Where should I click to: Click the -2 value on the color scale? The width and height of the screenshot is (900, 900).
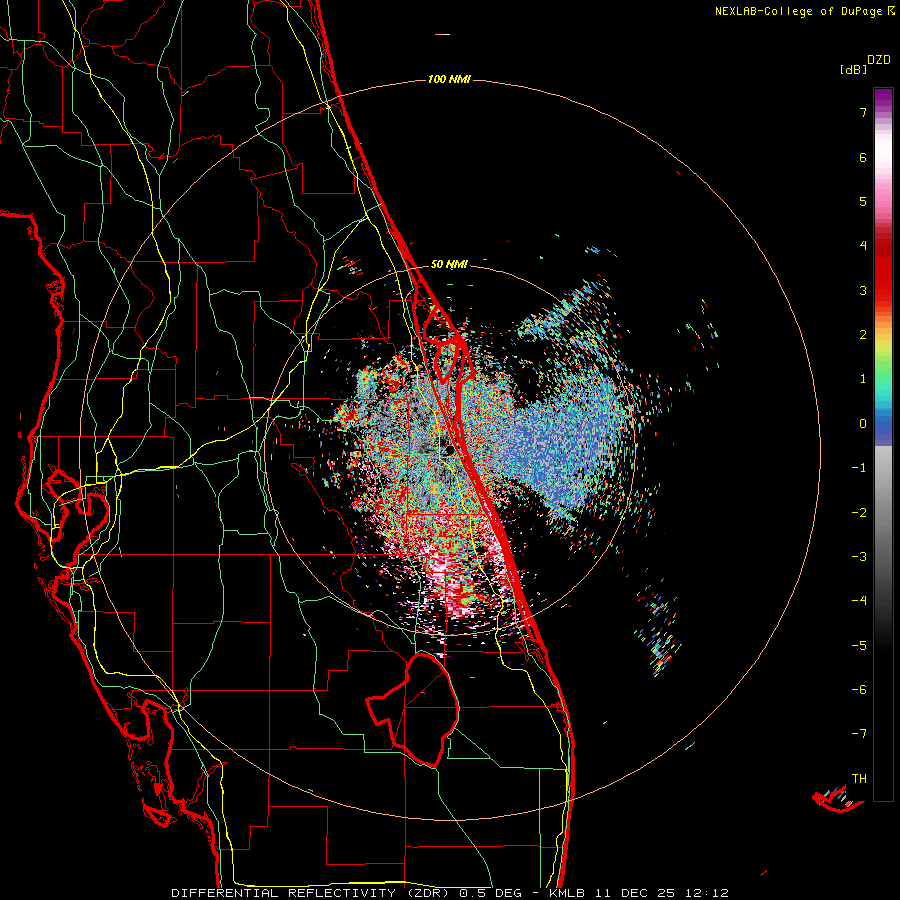[859, 513]
